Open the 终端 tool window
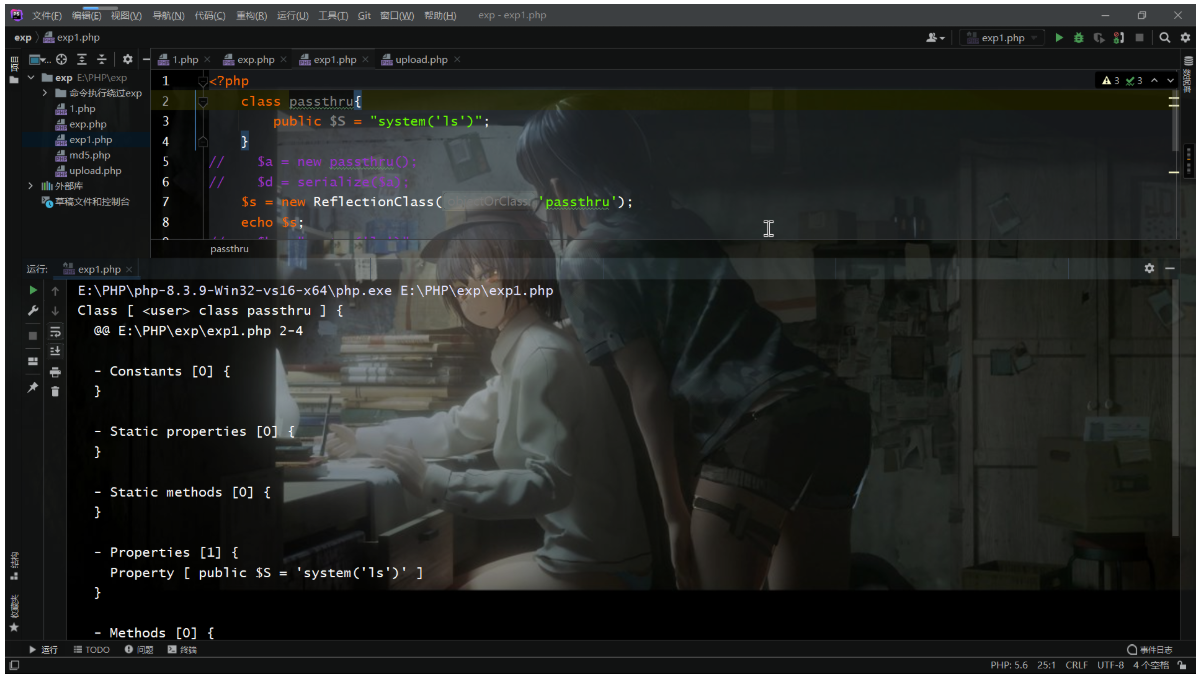This screenshot has width=1196, height=679. point(182,650)
